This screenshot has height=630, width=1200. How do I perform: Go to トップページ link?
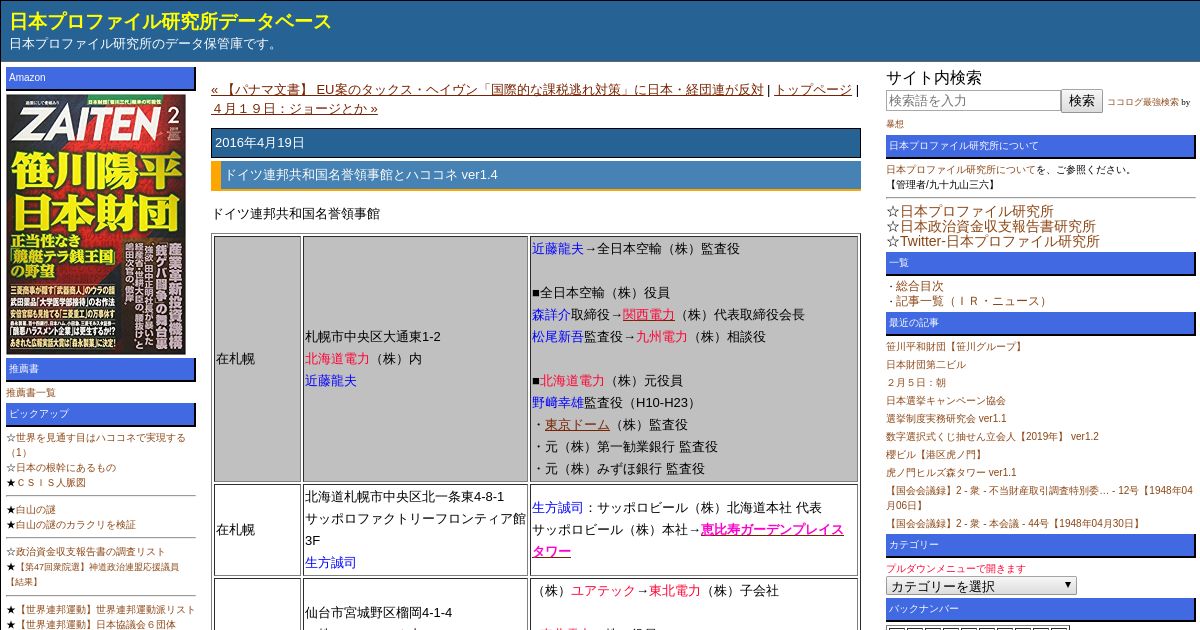point(812,90)
